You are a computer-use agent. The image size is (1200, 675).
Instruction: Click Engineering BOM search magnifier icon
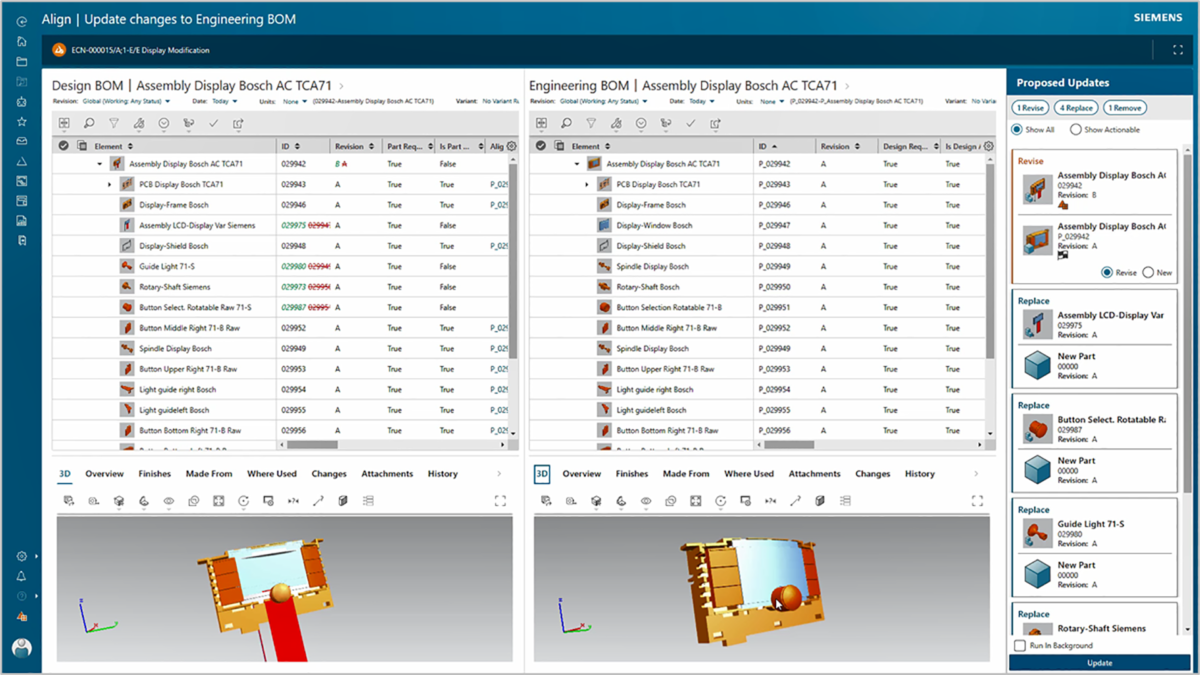[566, 123]
